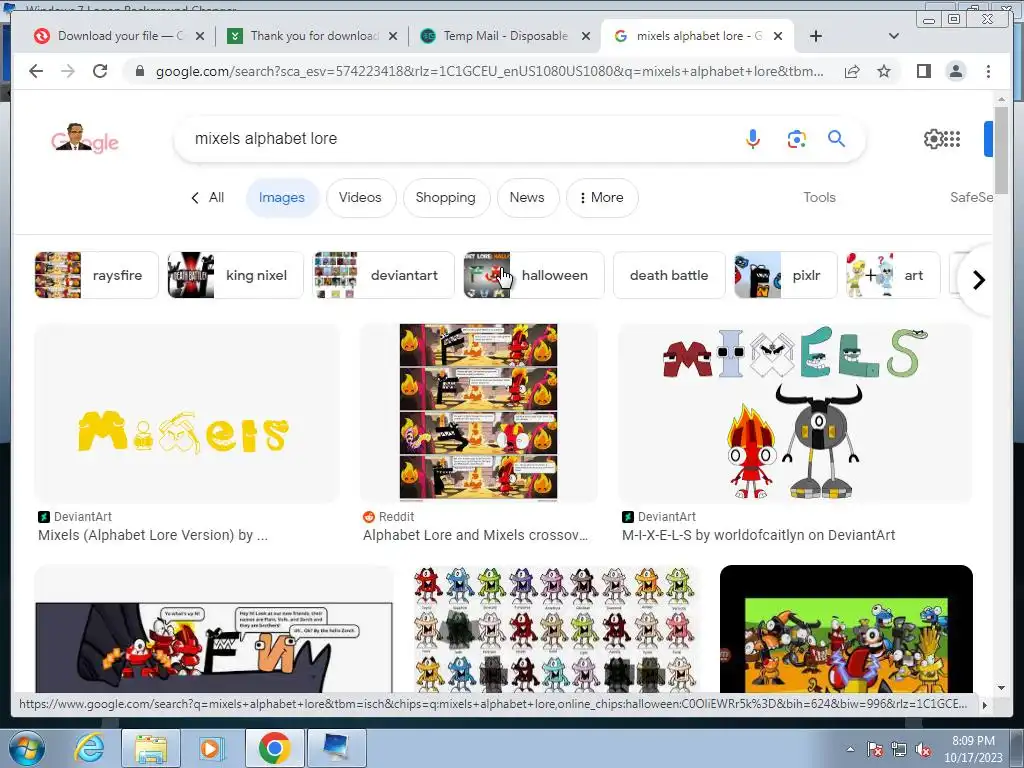
Task: Open Alphabet Lore and Mixels crossover link
Action: coord(475,535)
